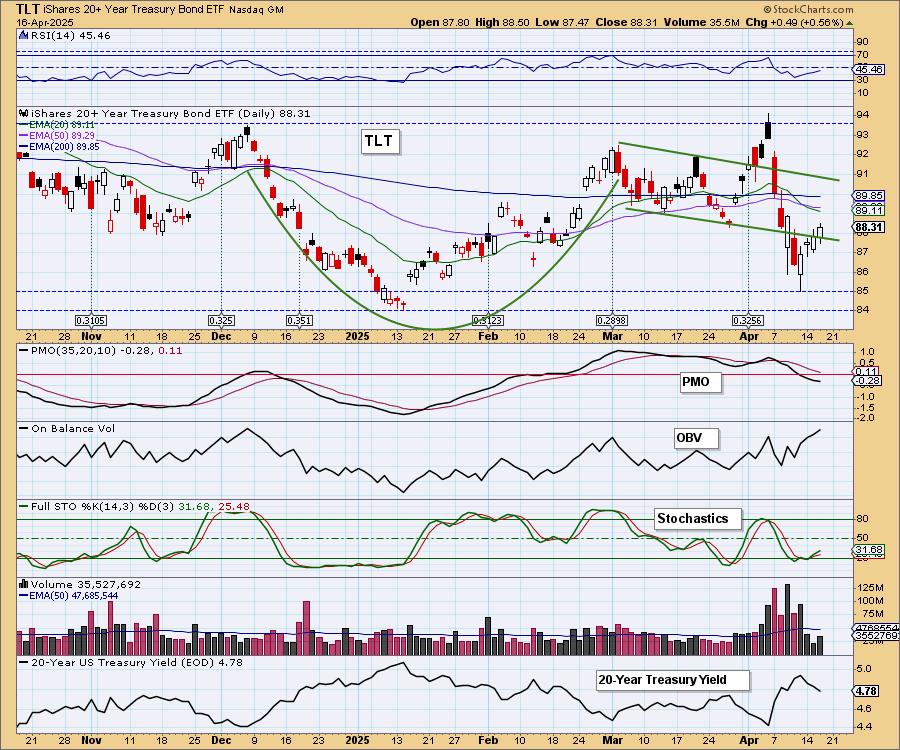This screenshot has width=900, height=750.
Task: Click the 'OBV' annotation box
Action: click(x=695, y=438)
